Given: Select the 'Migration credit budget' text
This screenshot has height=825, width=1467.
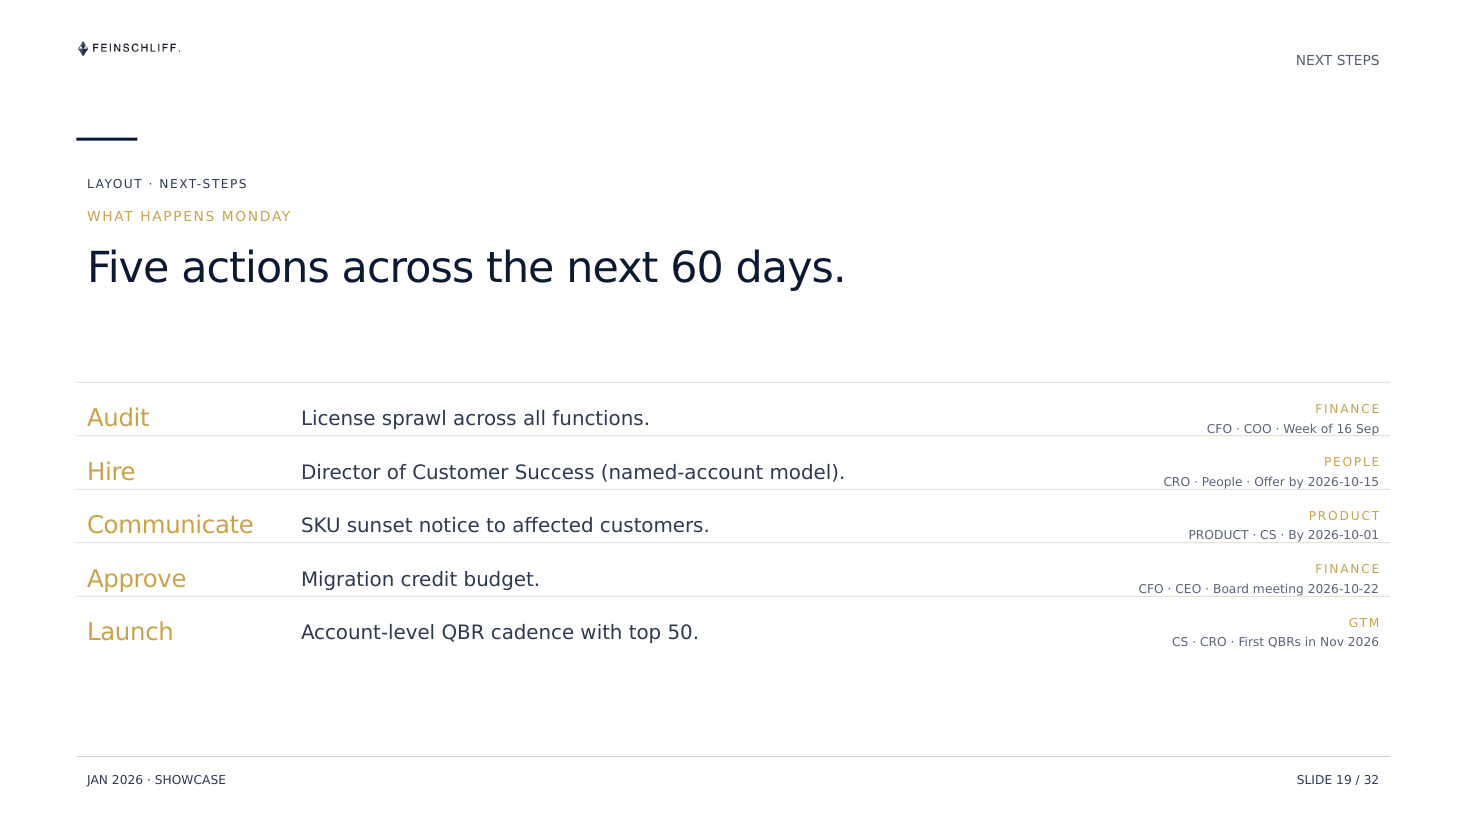Looking at the screenshot, I should coord(420,580).
